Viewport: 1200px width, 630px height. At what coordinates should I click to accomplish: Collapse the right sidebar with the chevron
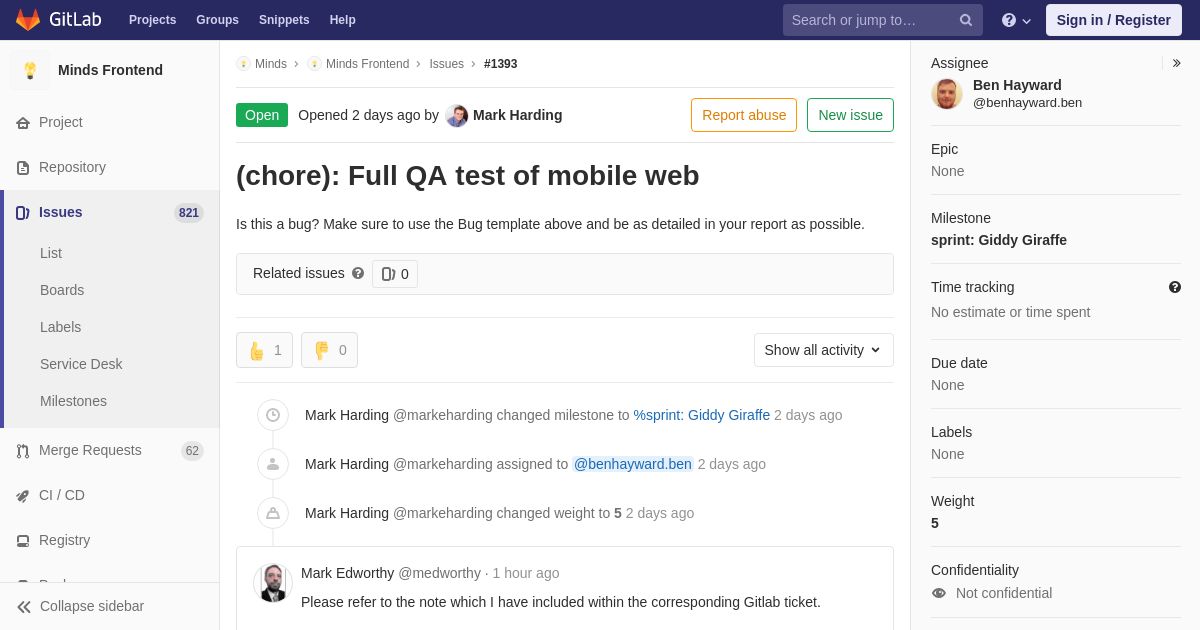(x=1176, y=63)
